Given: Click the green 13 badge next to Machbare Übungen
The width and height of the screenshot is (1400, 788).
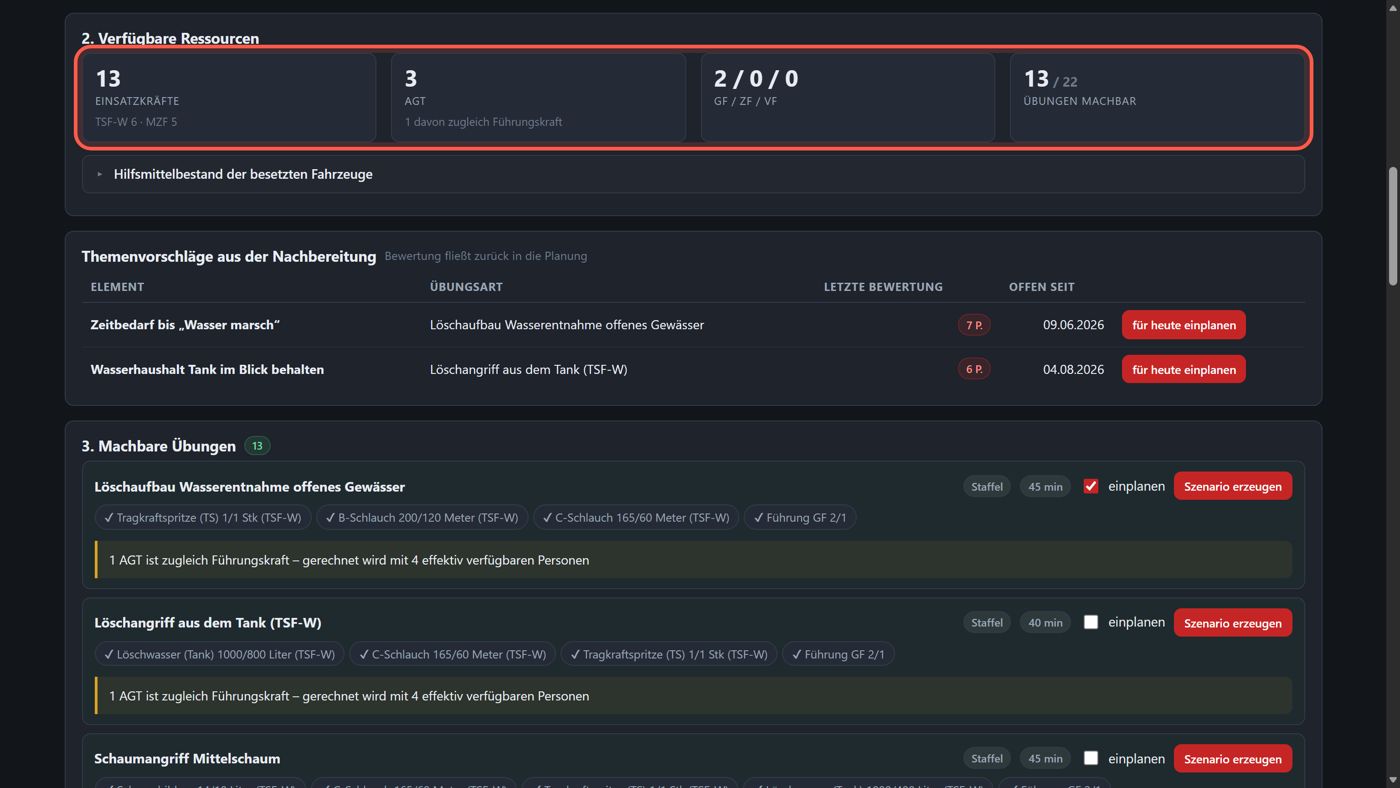Looking at the screenshot, I should point(257,446).
